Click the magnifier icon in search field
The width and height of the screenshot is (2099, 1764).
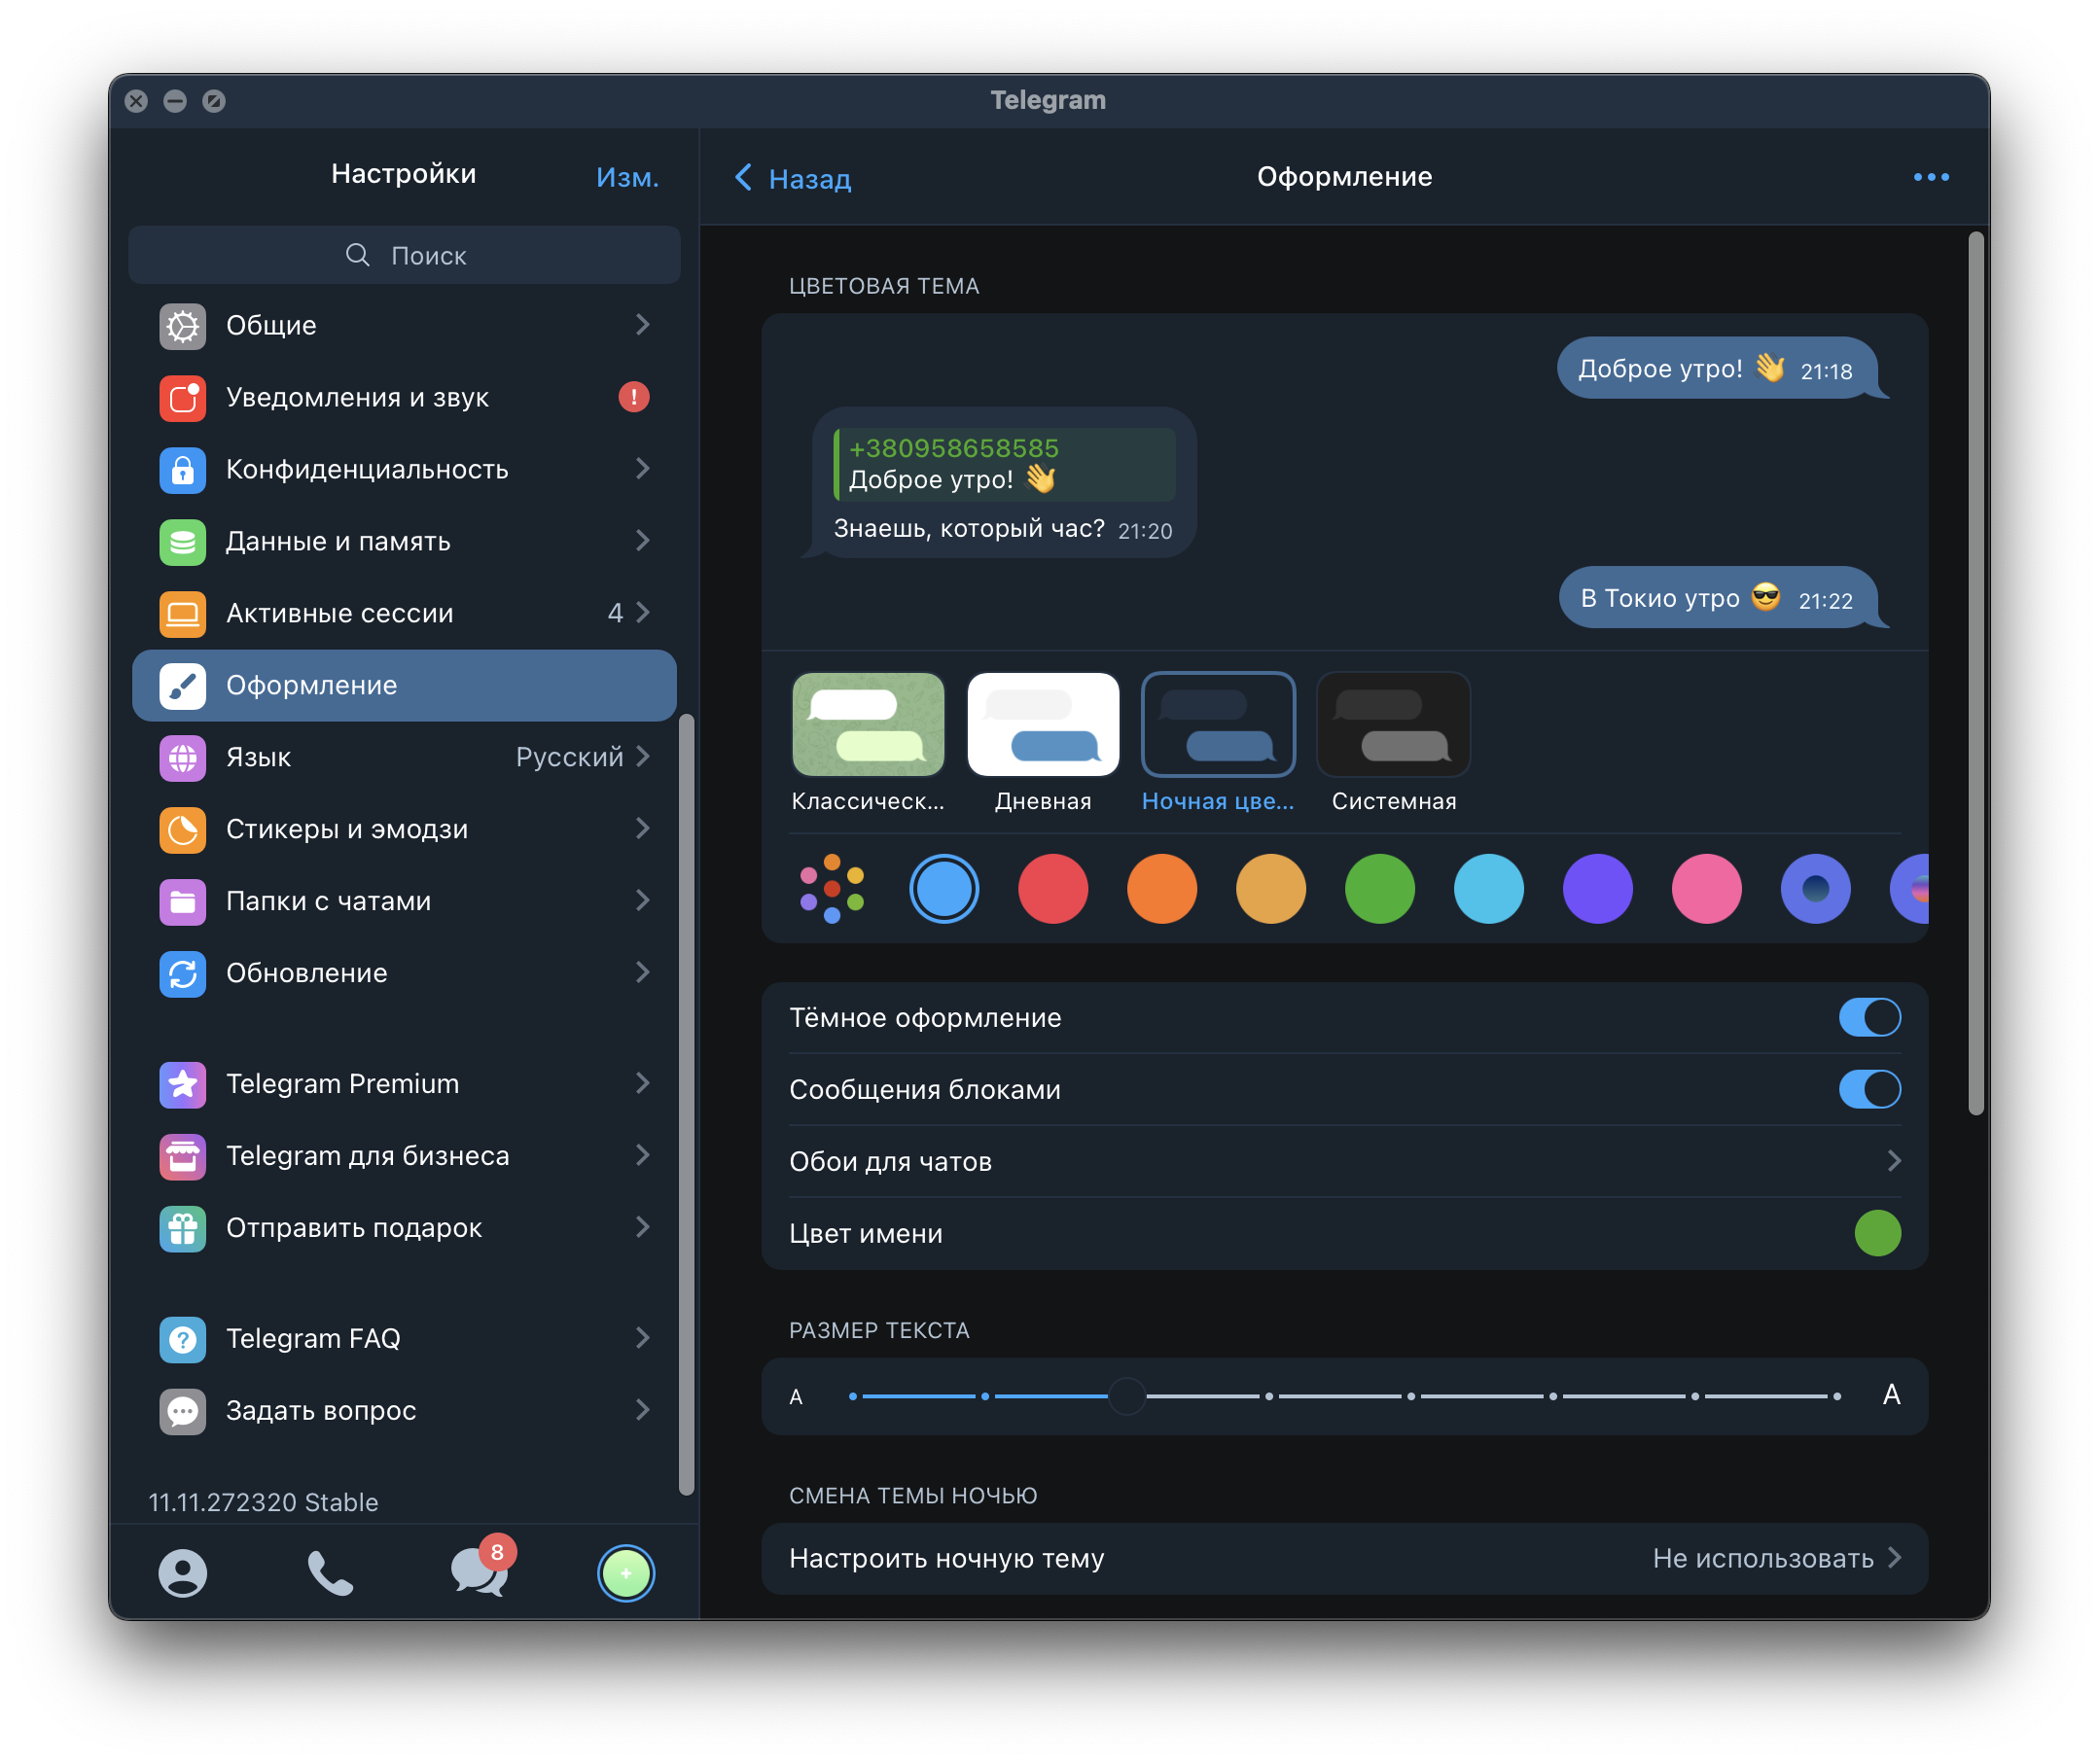357,255
